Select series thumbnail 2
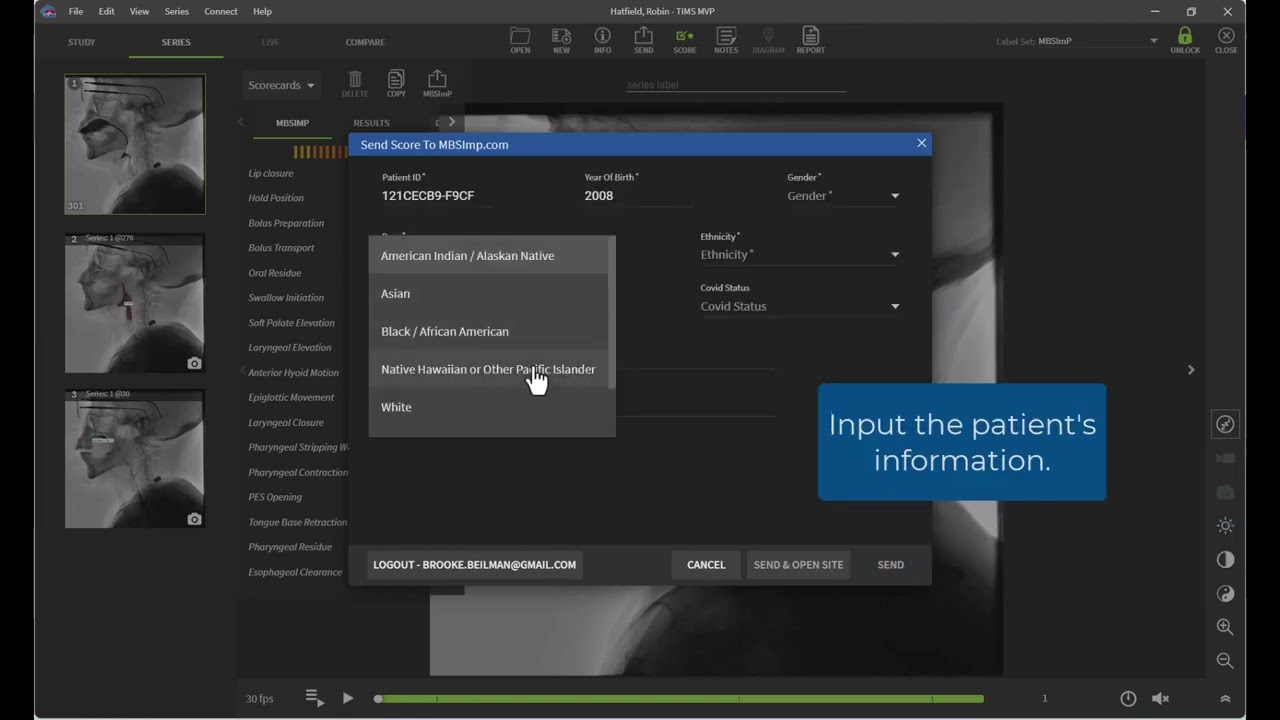 coord(134,302)
